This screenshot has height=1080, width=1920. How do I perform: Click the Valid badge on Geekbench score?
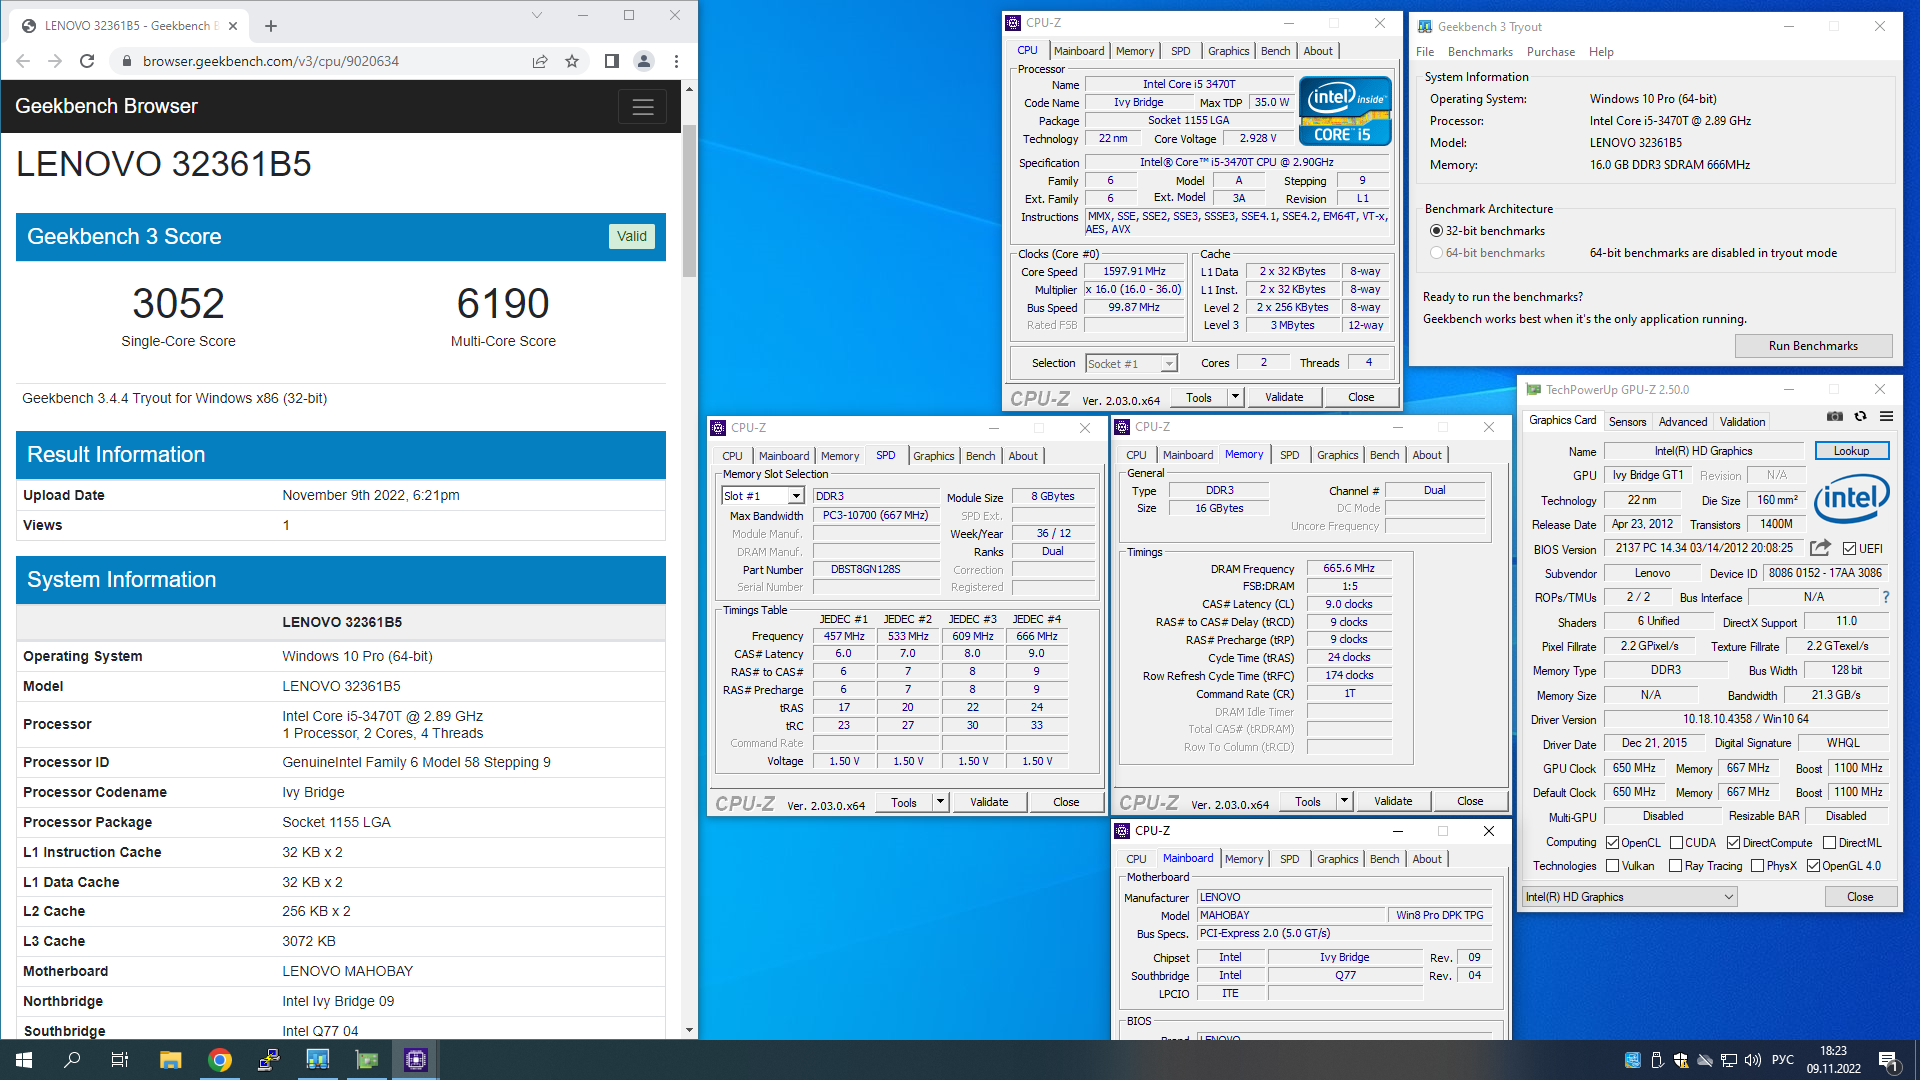[632, 236]
